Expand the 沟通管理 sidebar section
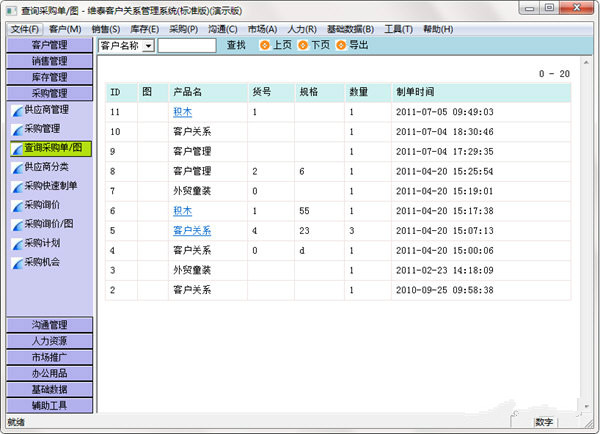 (49, 325)
